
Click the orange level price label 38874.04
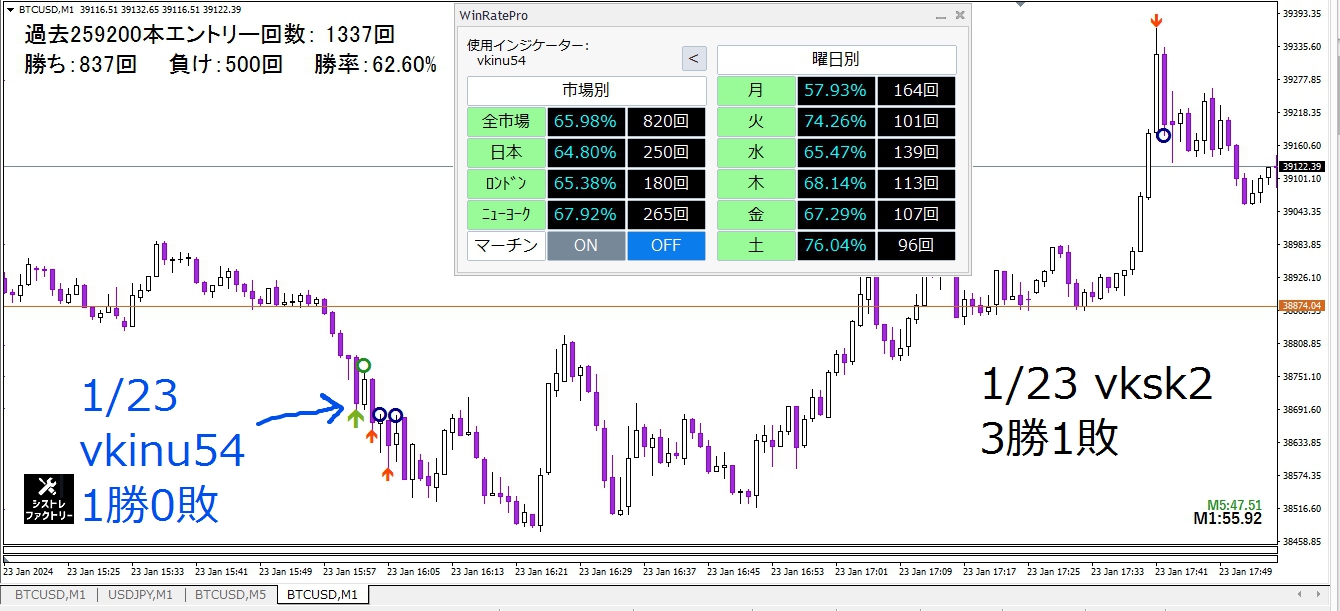pyautogui.click(x=1301, y=305)
